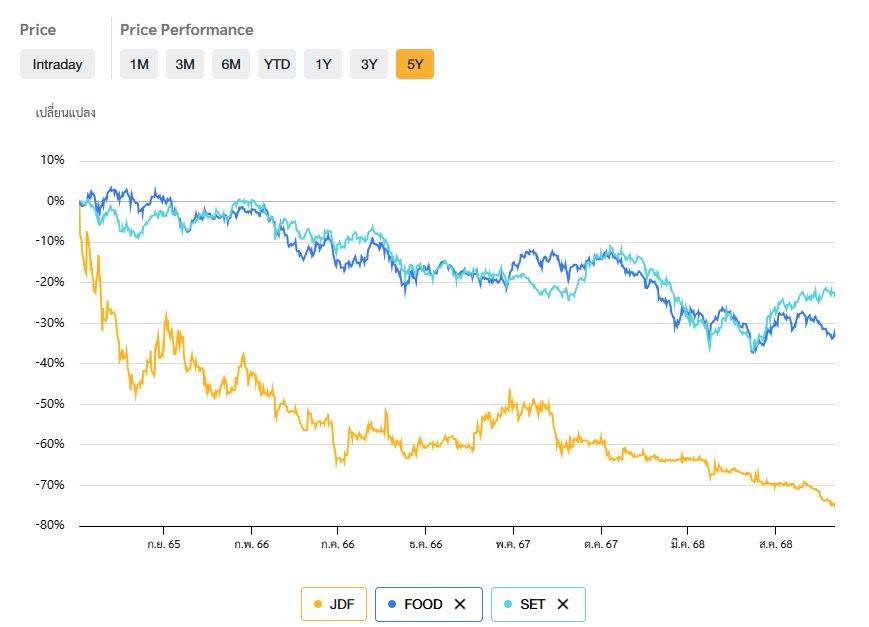
Task: Remove SET index from the chart
Action: 563,604
